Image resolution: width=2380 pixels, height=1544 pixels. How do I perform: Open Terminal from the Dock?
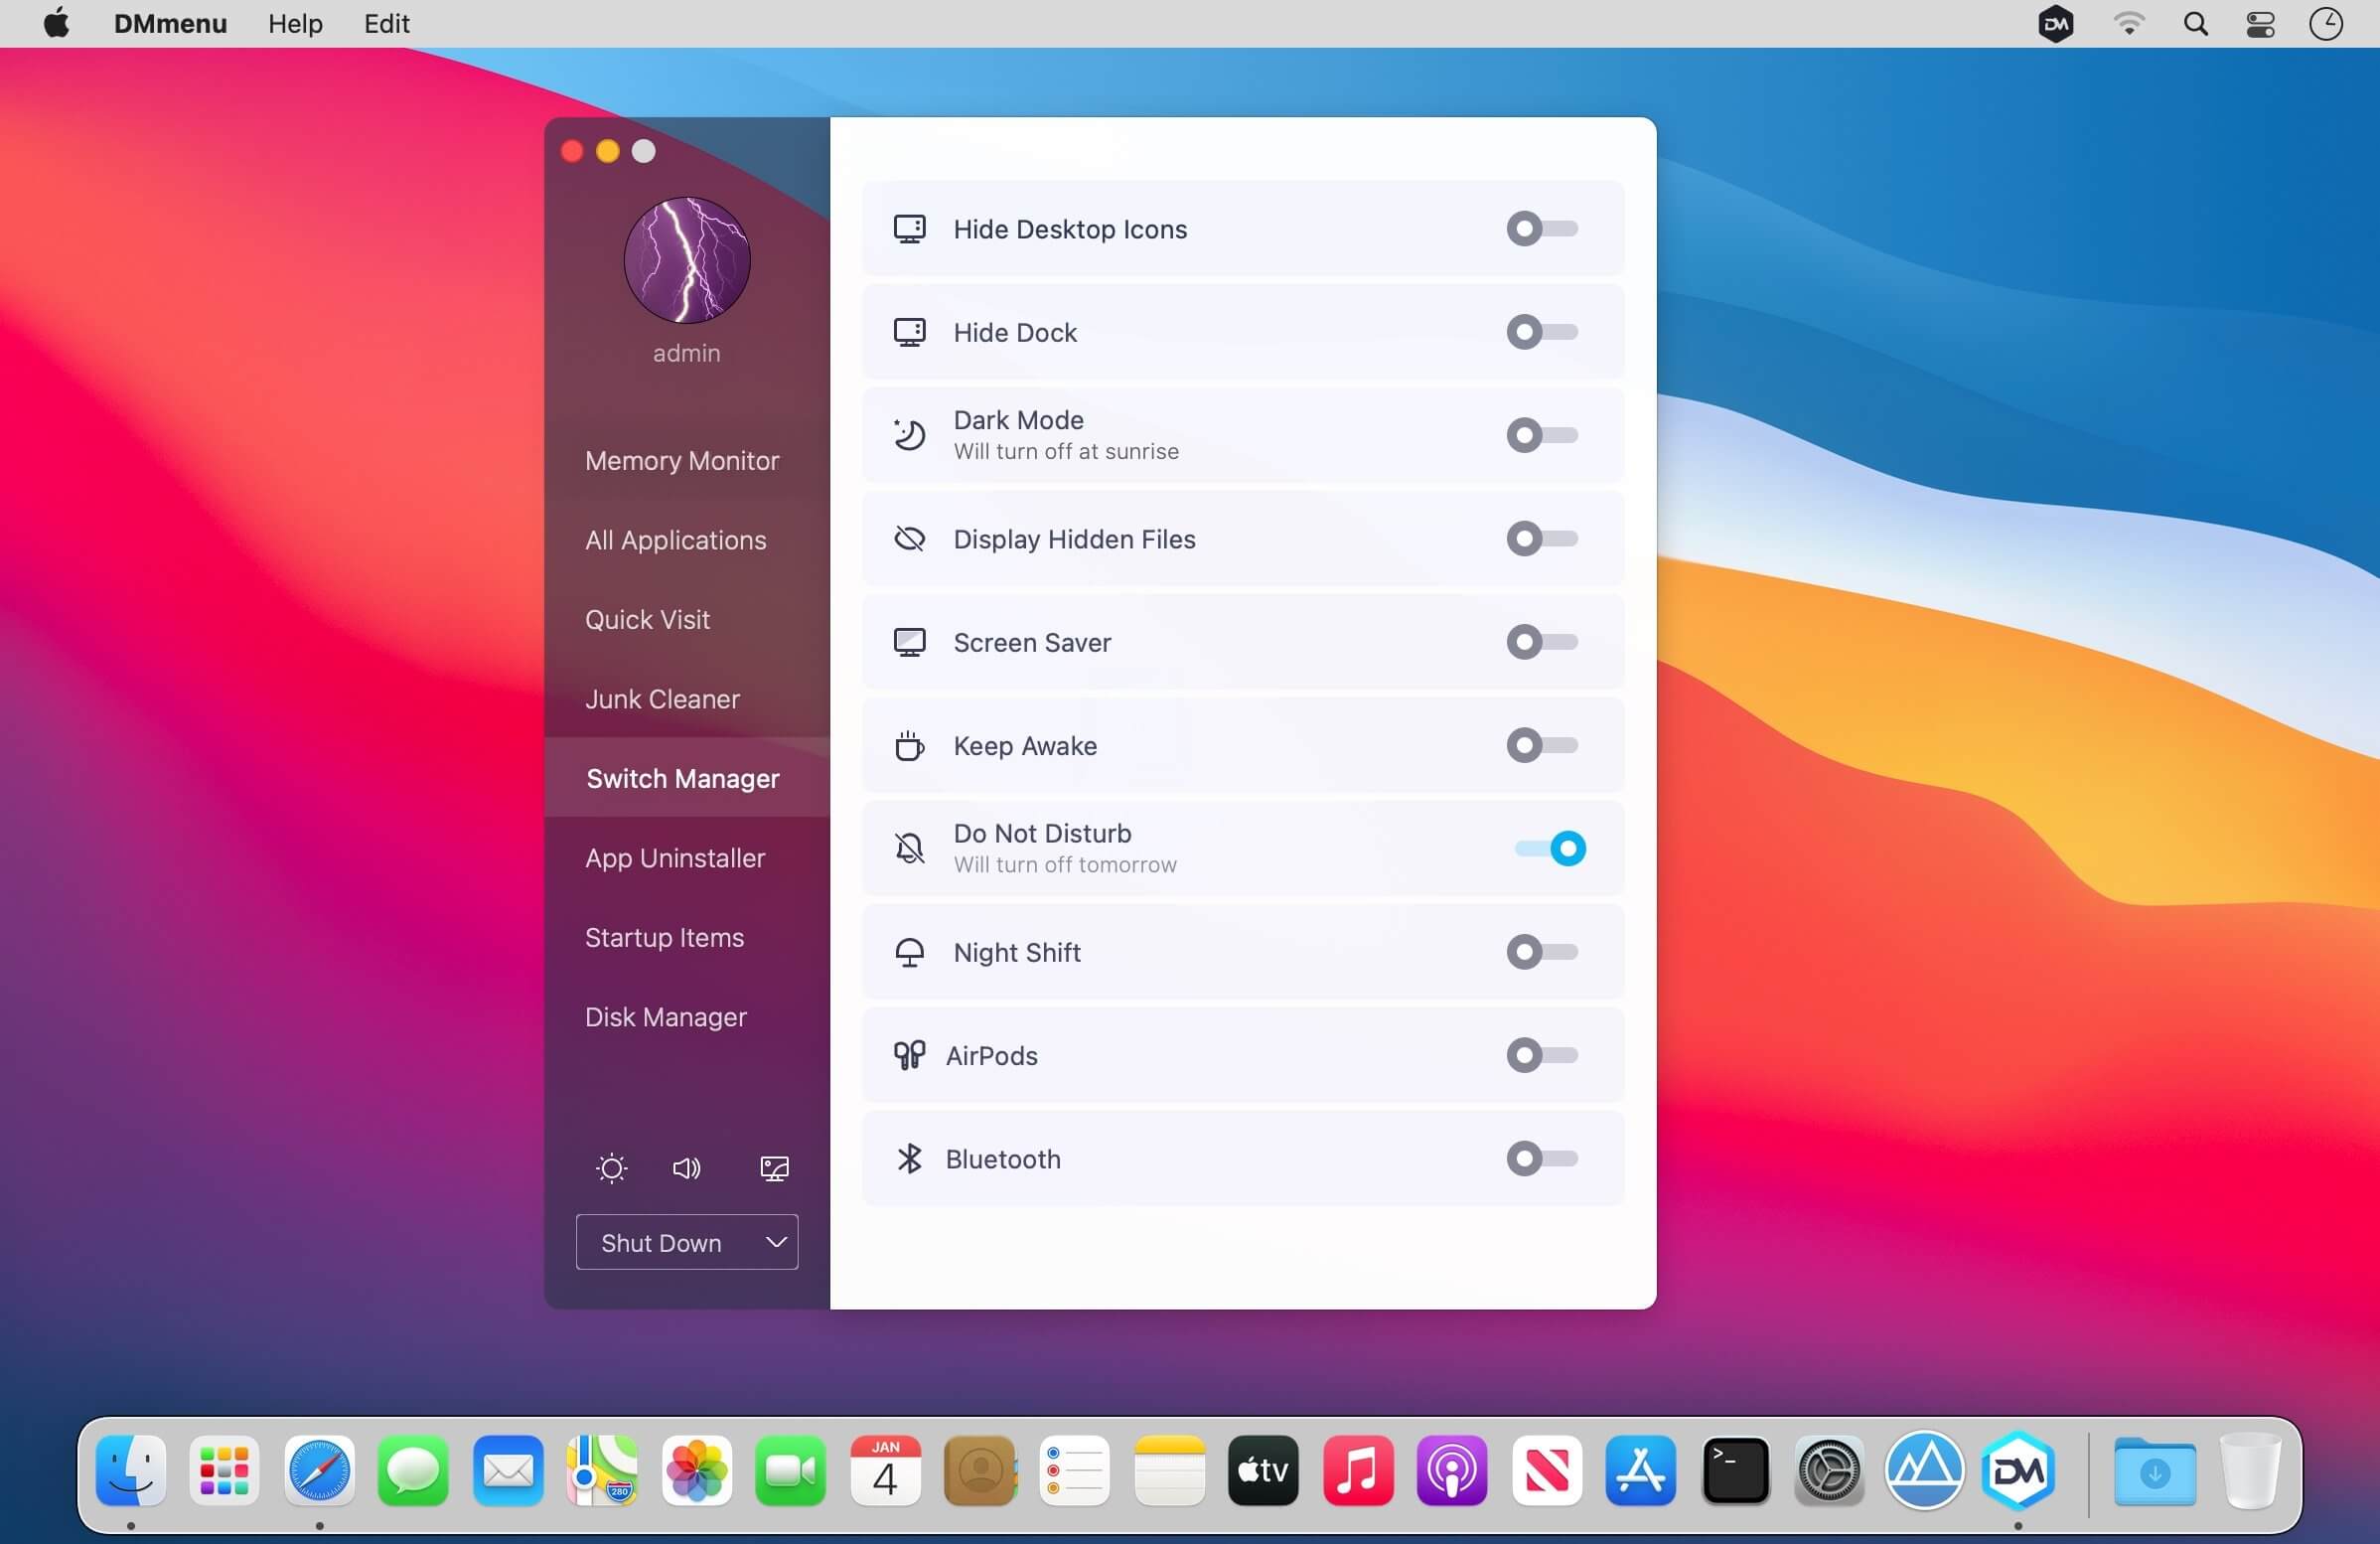pos(1735,1471)
